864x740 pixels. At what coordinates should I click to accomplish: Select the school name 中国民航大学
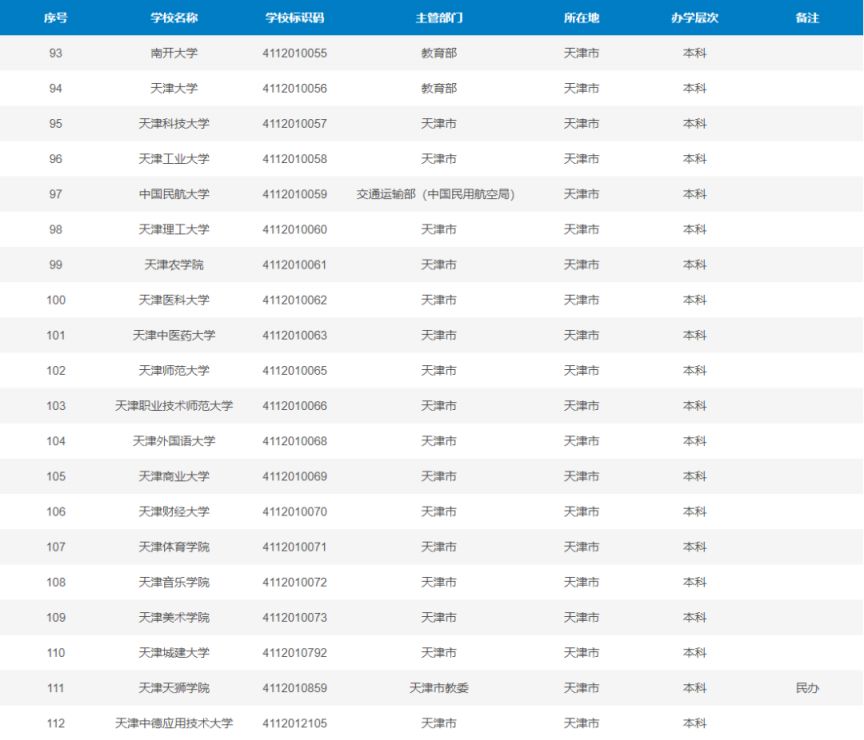(x=174, y=194)
